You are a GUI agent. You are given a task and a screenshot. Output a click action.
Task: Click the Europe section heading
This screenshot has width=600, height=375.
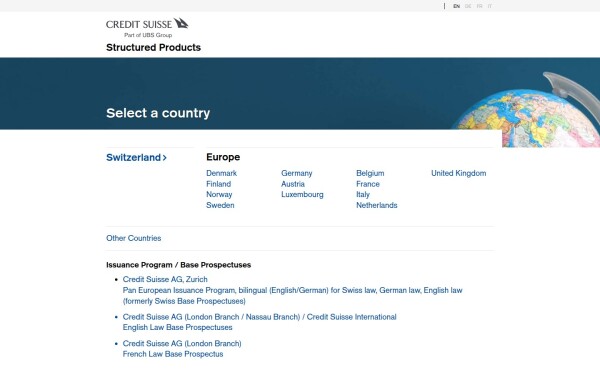(223, 157)
